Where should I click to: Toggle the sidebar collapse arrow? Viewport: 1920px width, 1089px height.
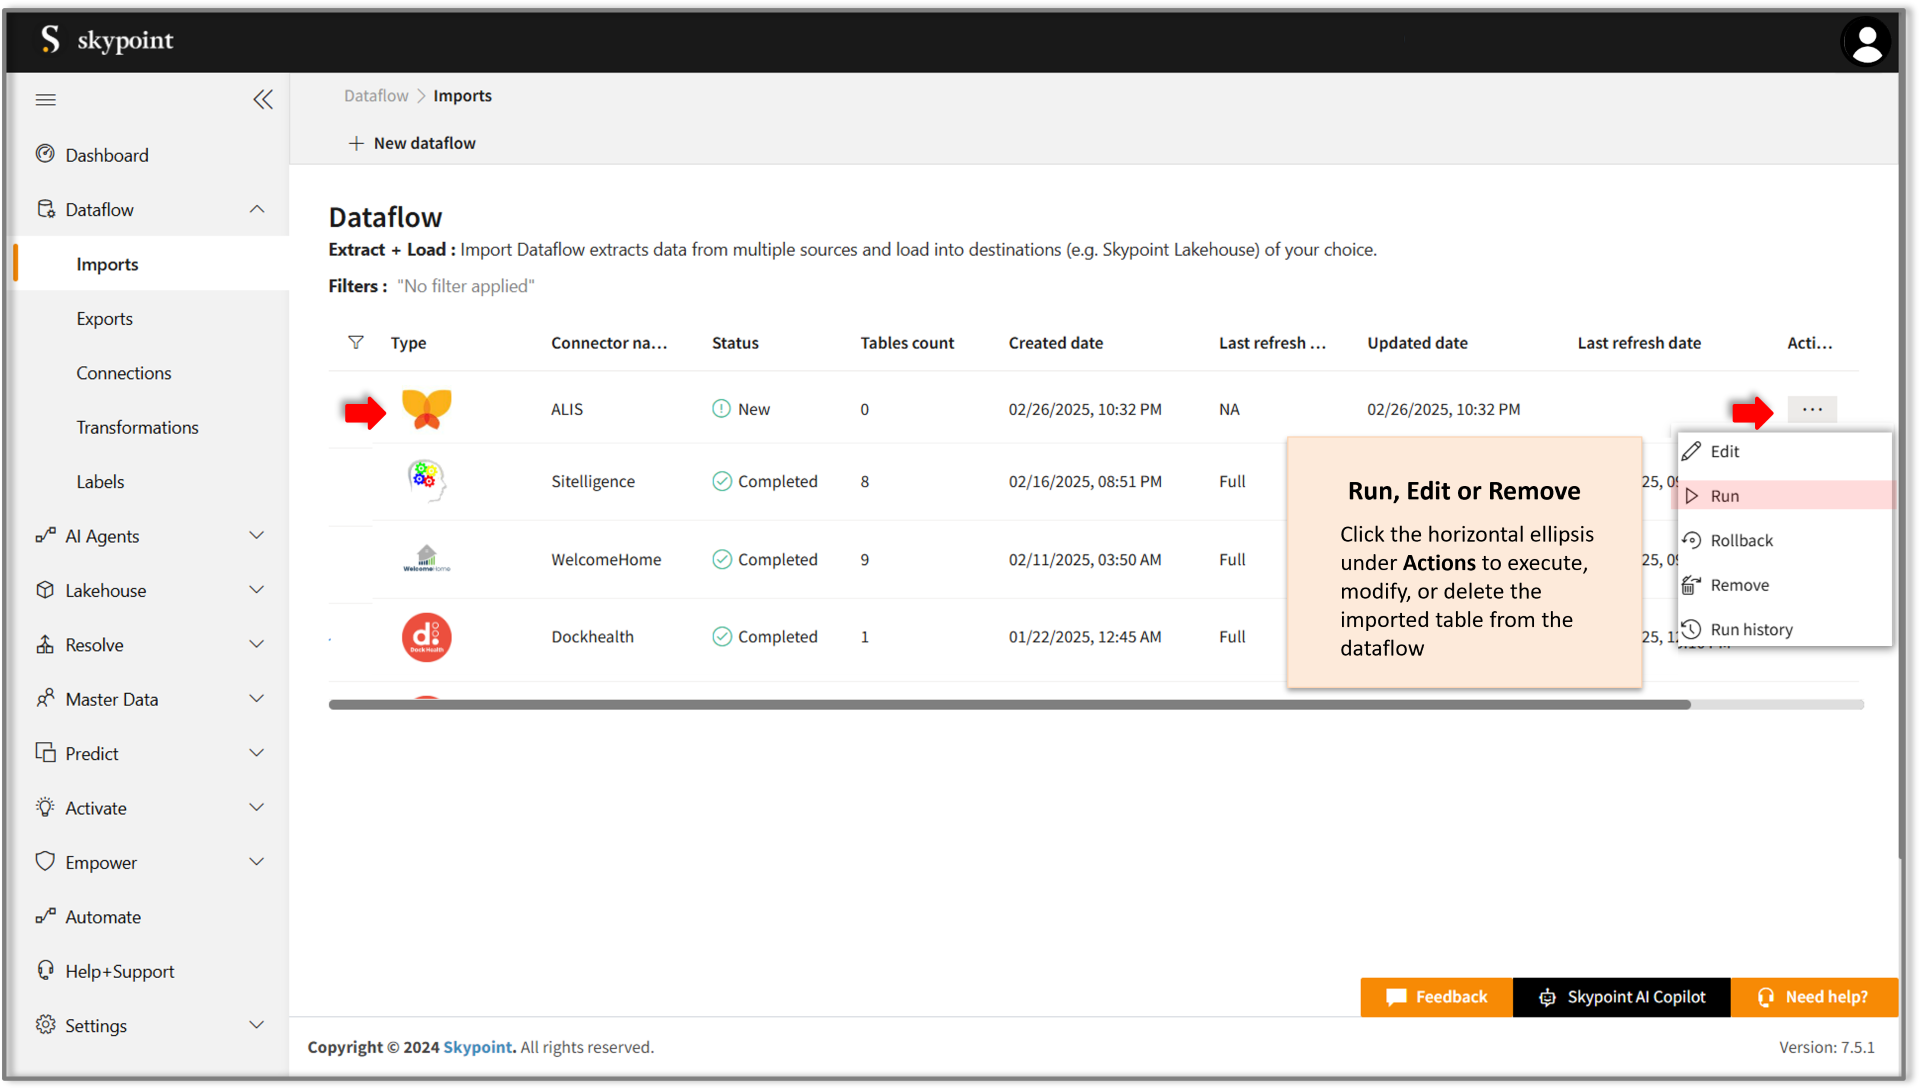(264, 99)
